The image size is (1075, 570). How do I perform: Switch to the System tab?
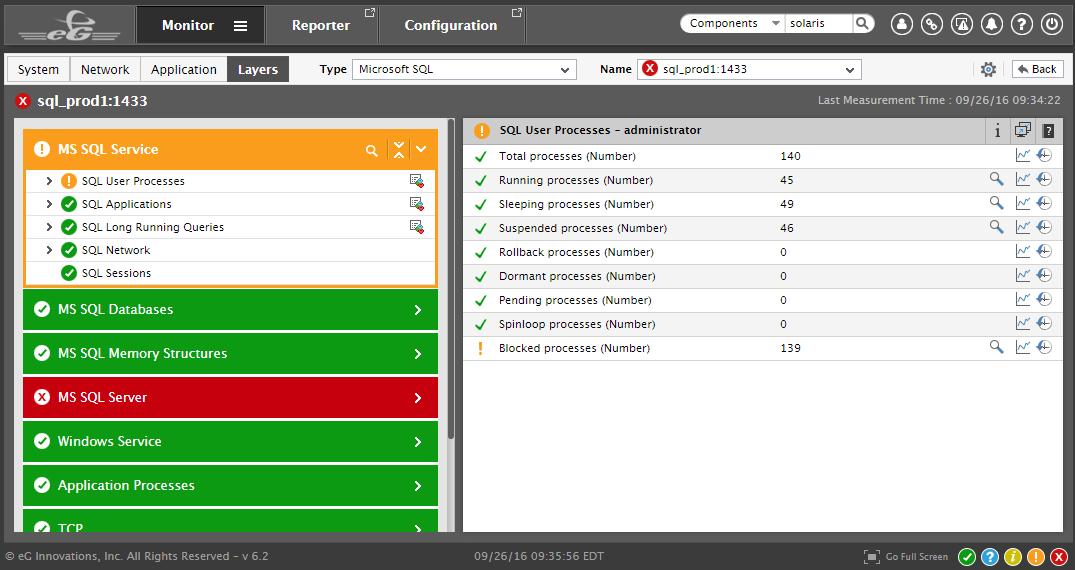pos(38,69)
